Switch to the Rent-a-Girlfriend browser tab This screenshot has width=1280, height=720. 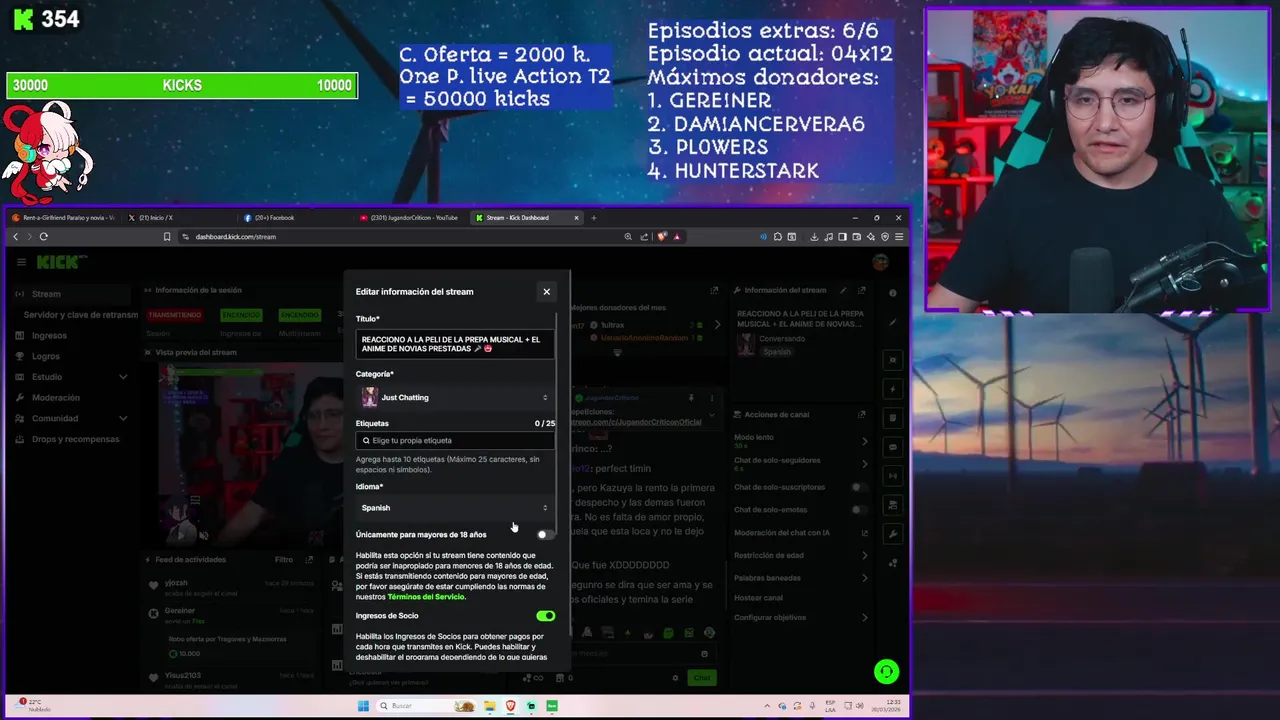point(64,218)
